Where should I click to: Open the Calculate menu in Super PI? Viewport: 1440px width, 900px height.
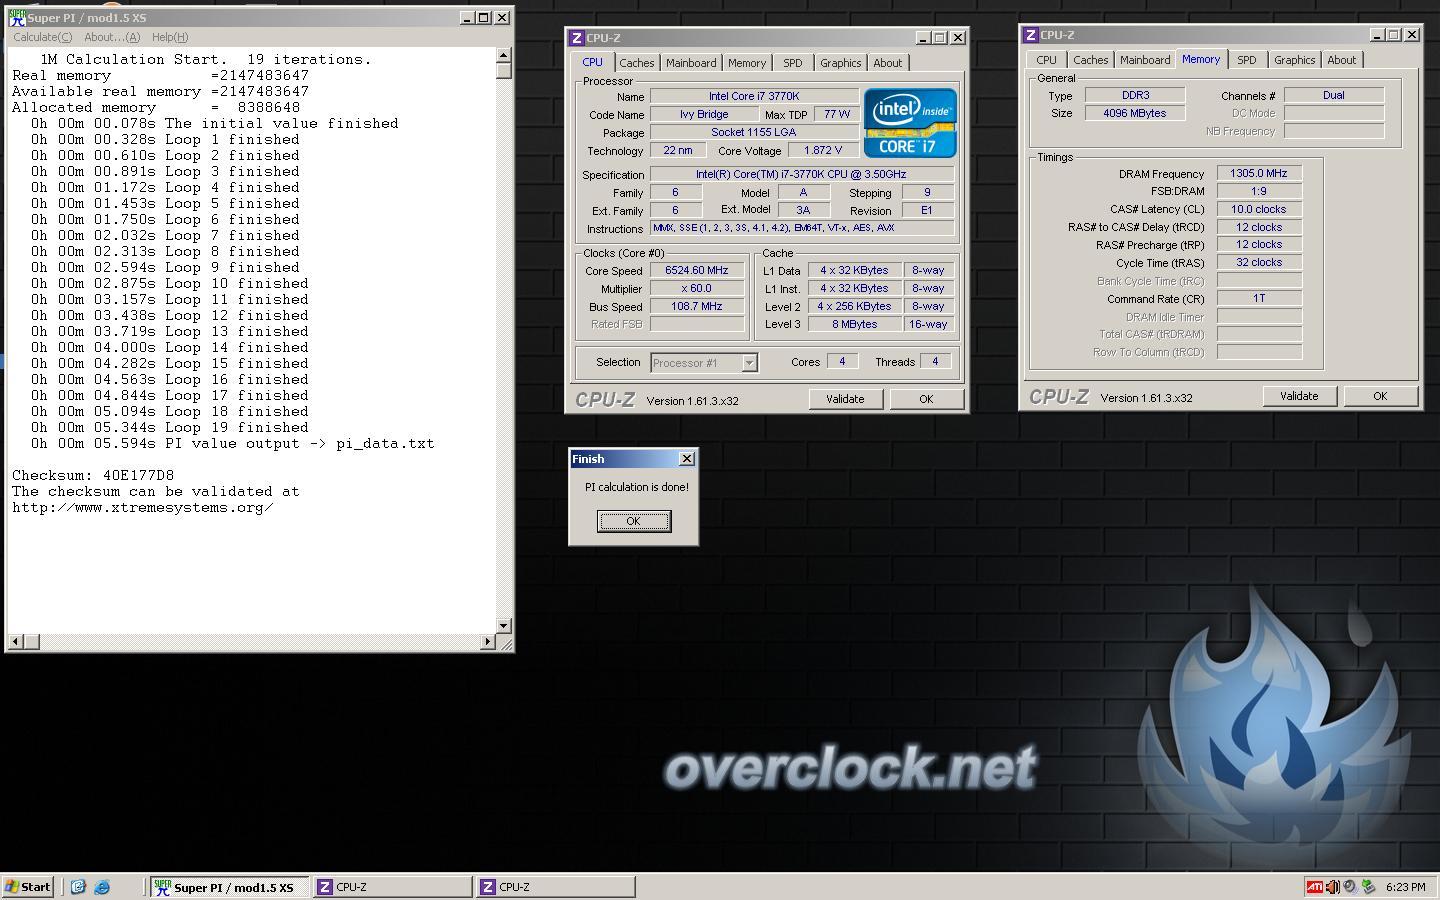coord(42,37)
